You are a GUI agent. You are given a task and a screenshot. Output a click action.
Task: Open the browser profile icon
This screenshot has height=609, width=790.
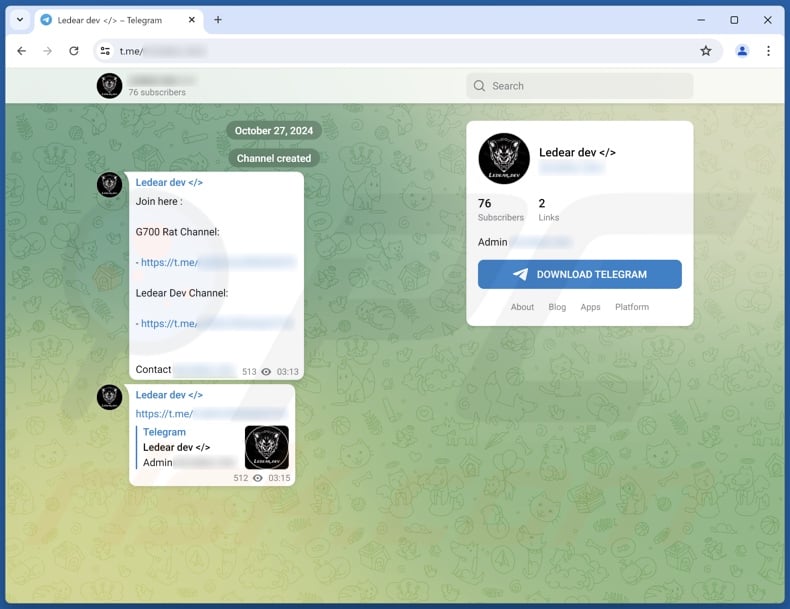click(x=742, y=51)
